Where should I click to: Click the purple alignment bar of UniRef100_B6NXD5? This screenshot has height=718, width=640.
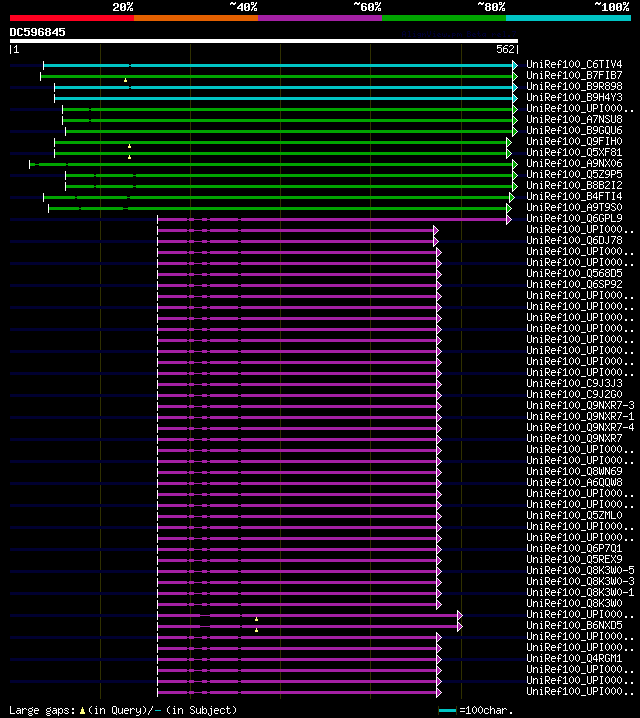[x=308, y=626]
